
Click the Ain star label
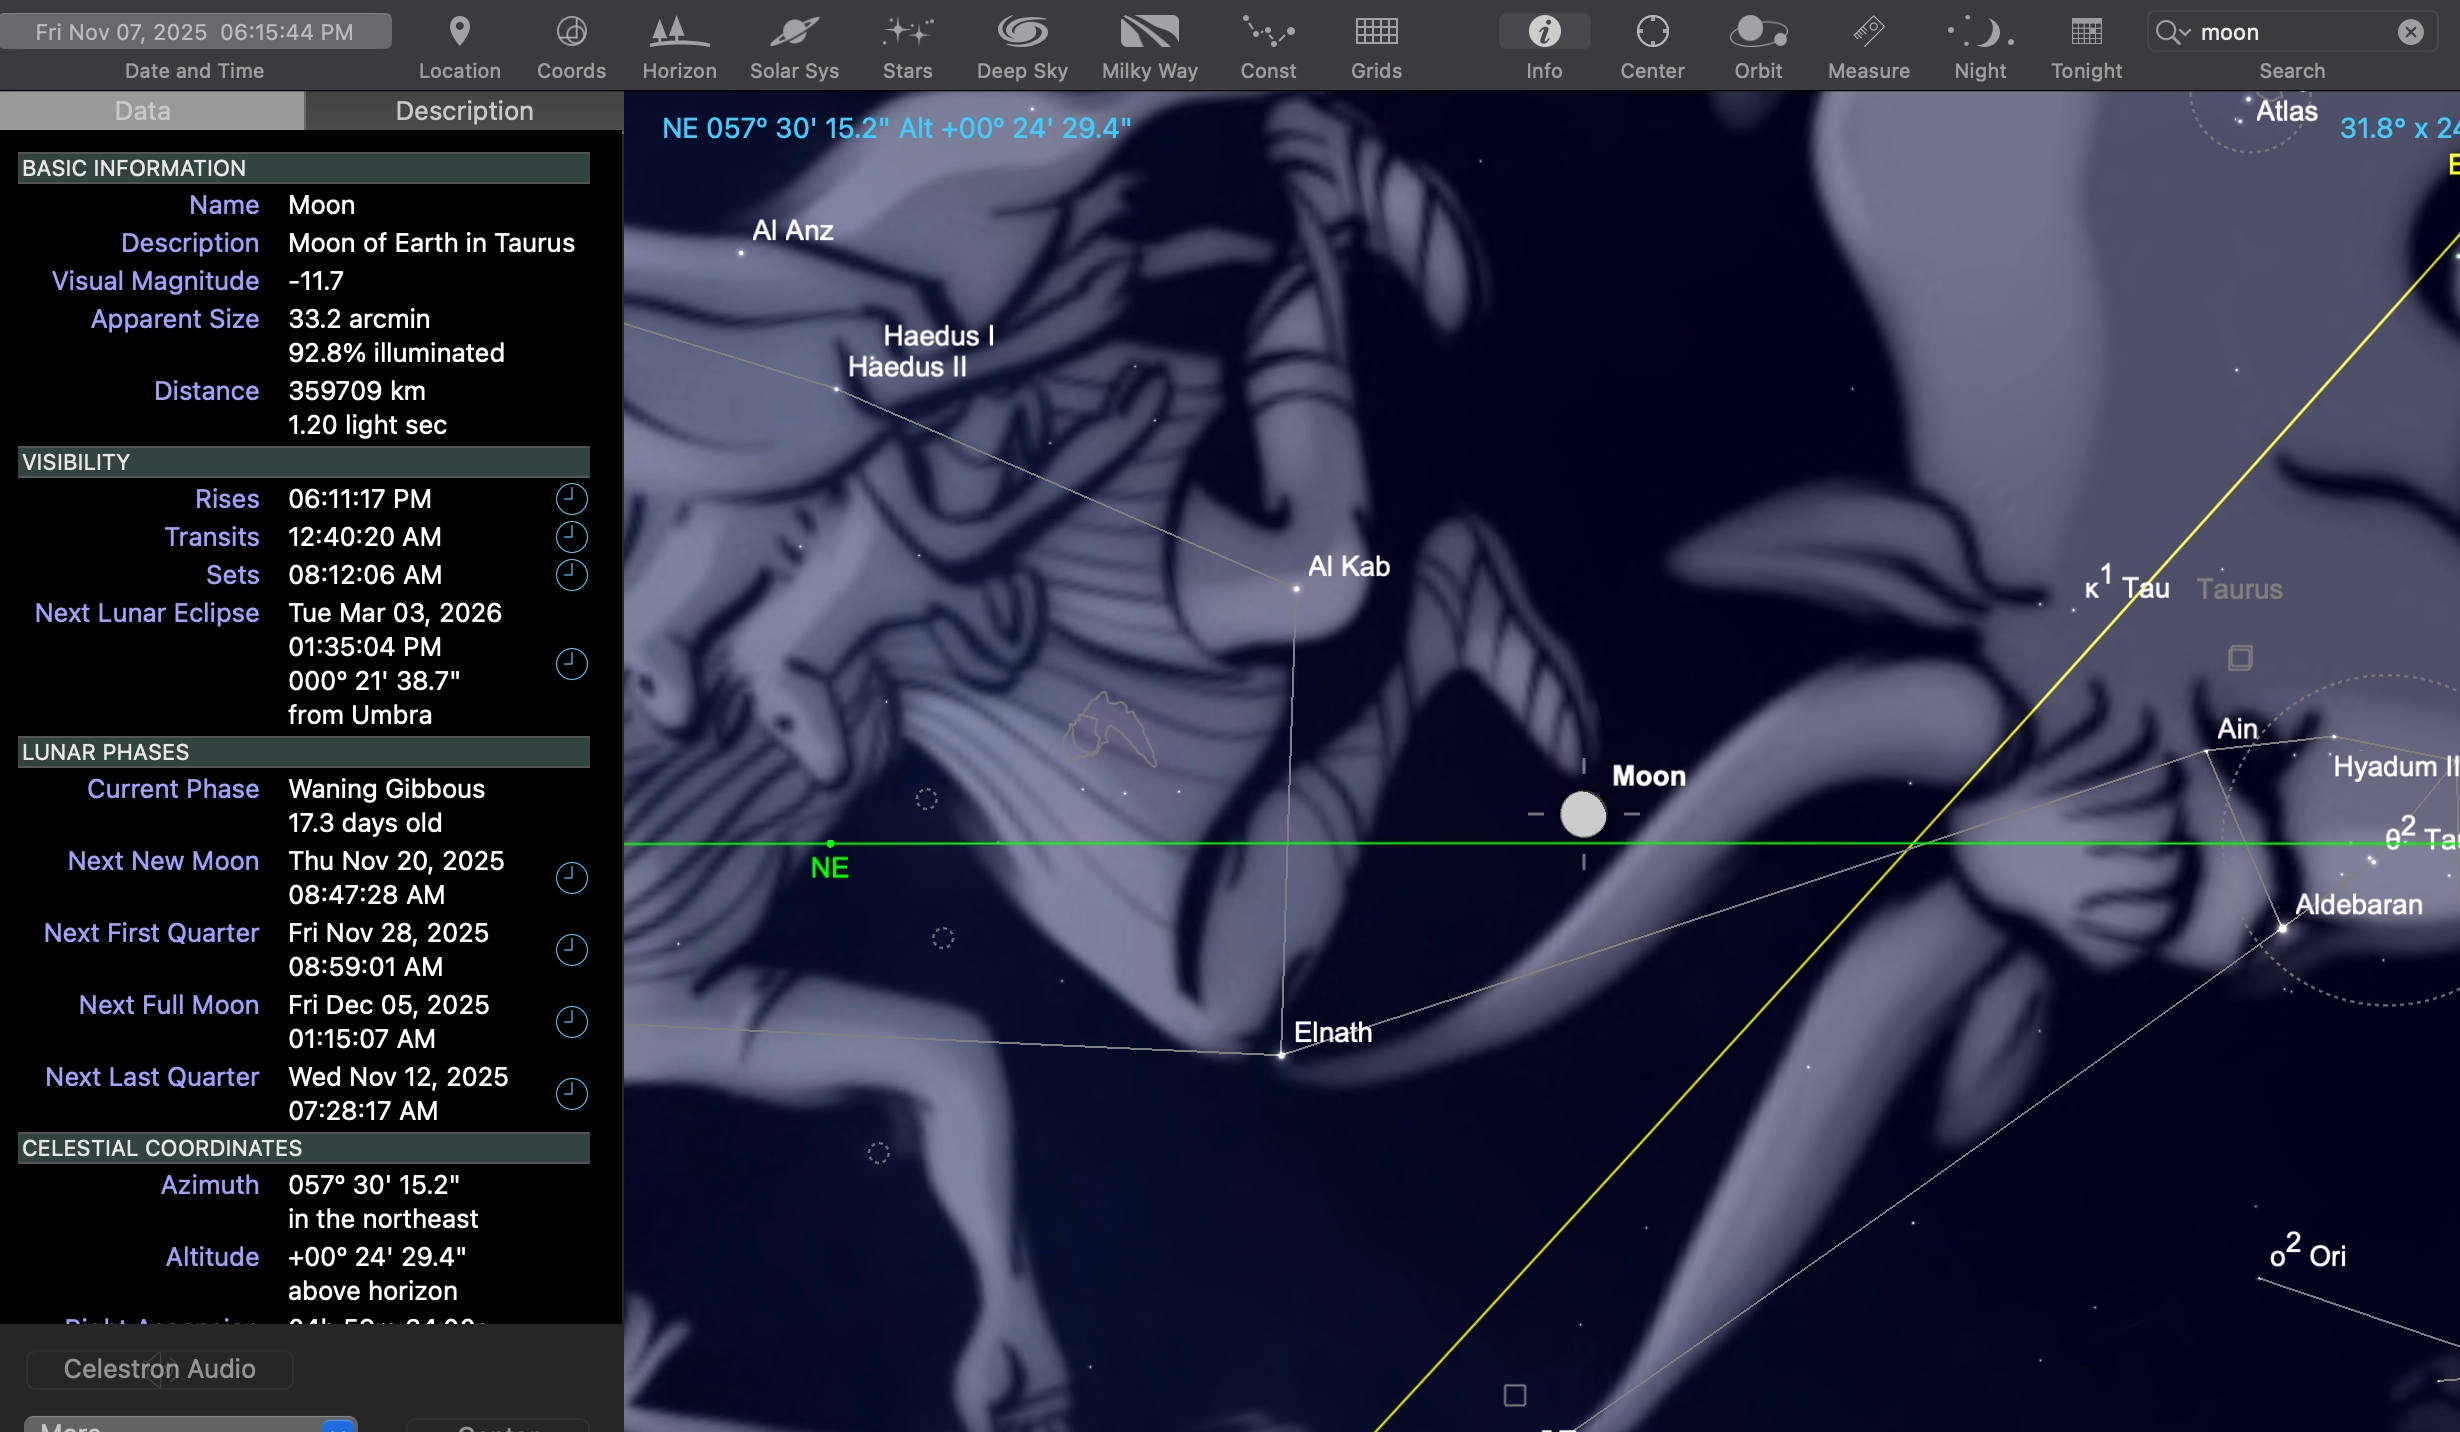[2237, 728]
